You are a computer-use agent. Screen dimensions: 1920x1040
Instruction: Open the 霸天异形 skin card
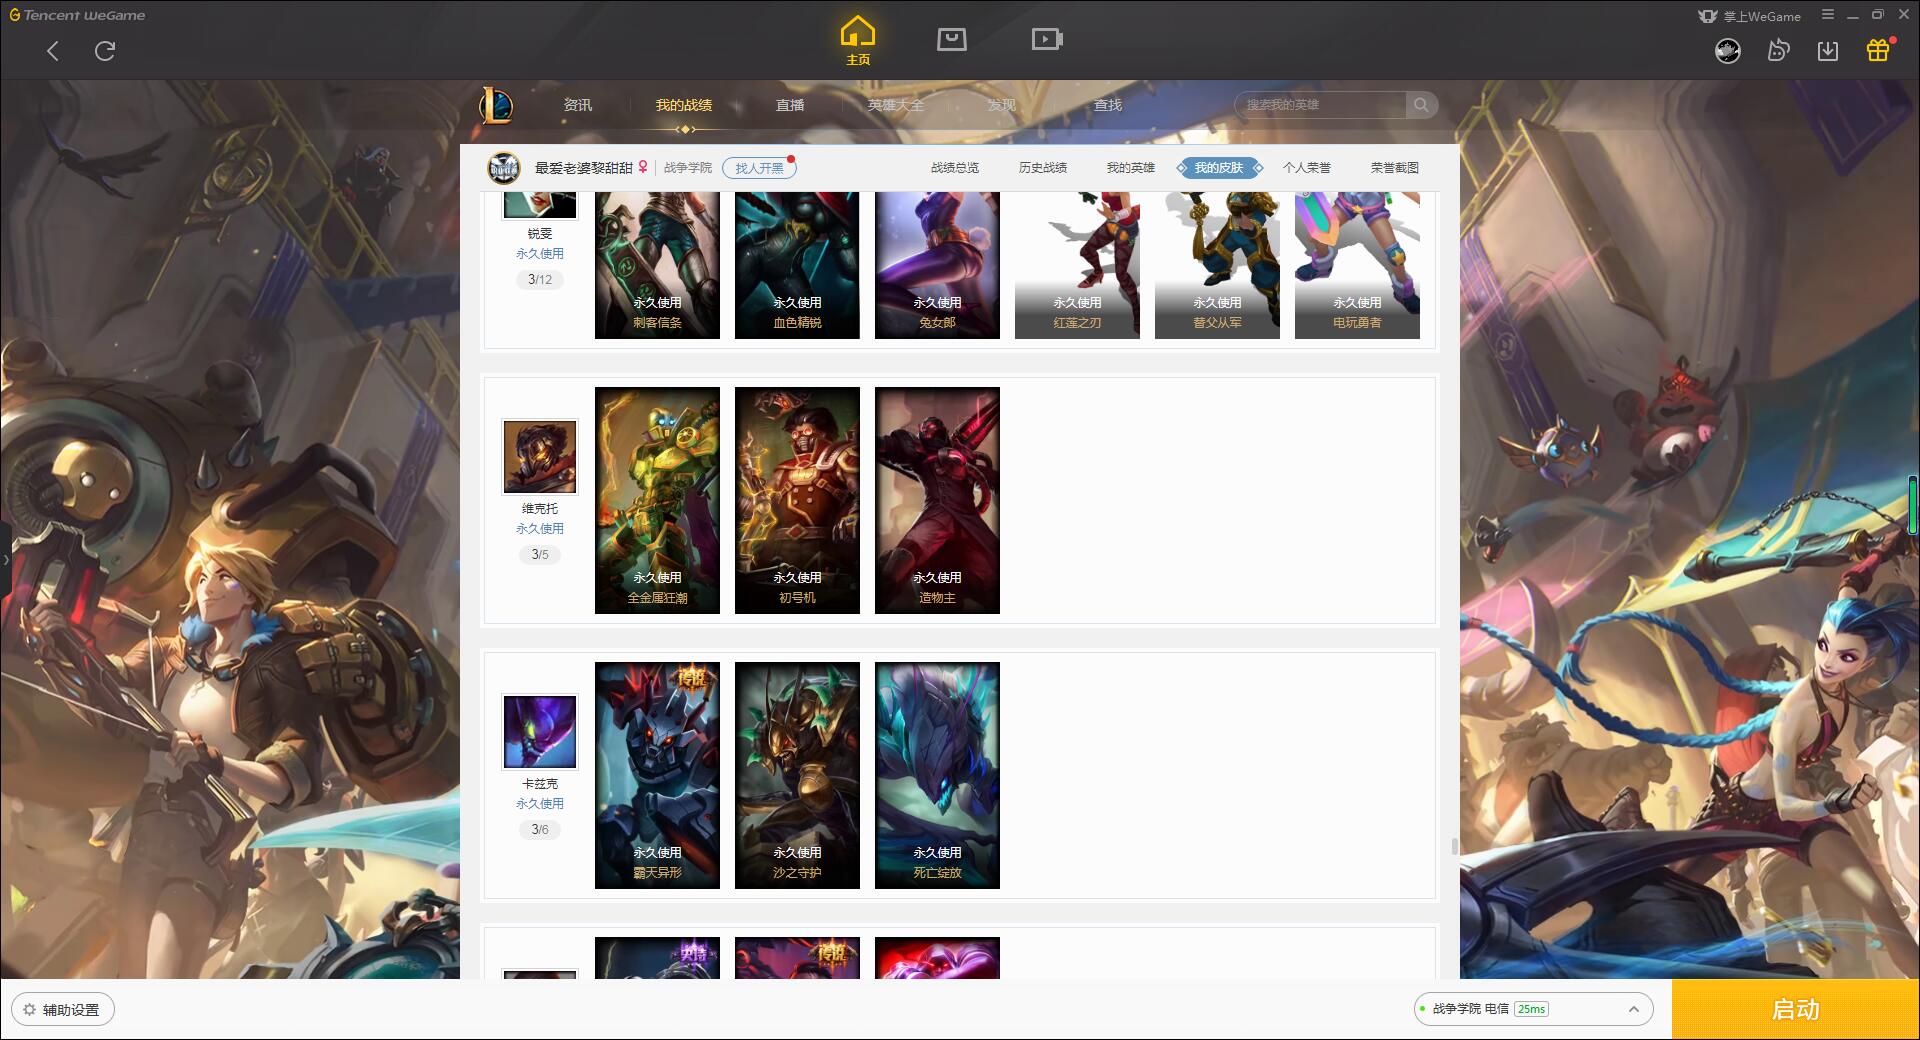click(x=657, y=775)
